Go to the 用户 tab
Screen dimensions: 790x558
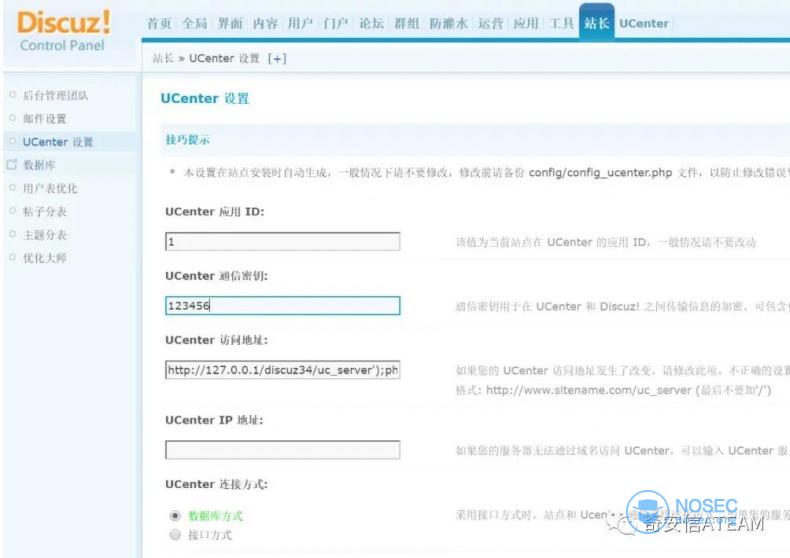click(x=300, y=24)
